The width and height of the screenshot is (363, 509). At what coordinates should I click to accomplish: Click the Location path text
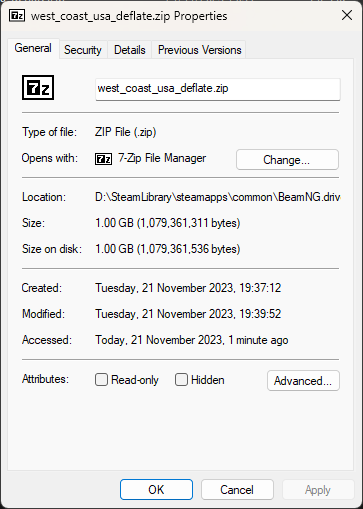point(217,197)
